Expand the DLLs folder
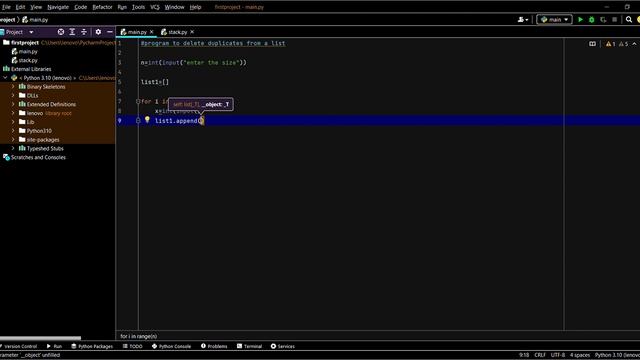Image resolution: width=640 pixels, height=360 pixels. point(13,96)
